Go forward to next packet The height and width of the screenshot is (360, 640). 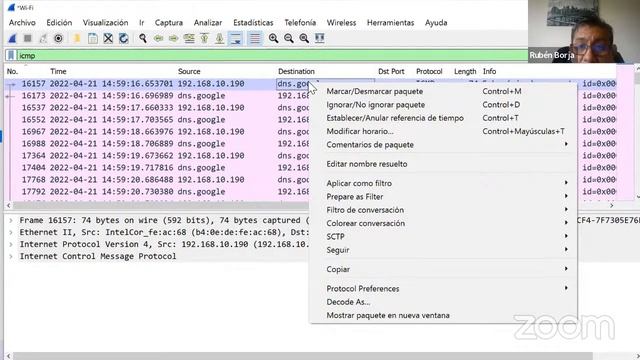click(173, 38)
